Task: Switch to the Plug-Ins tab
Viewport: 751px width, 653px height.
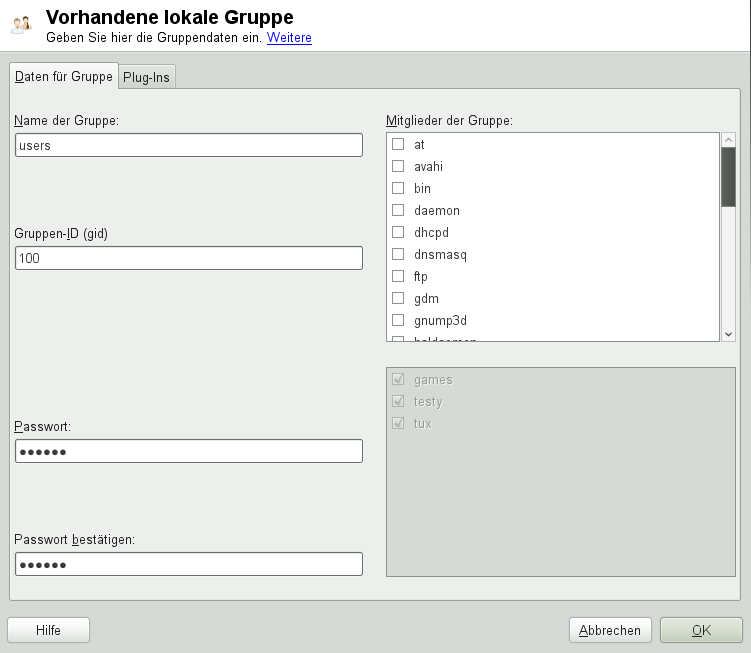Action: [x=146, y=77]
